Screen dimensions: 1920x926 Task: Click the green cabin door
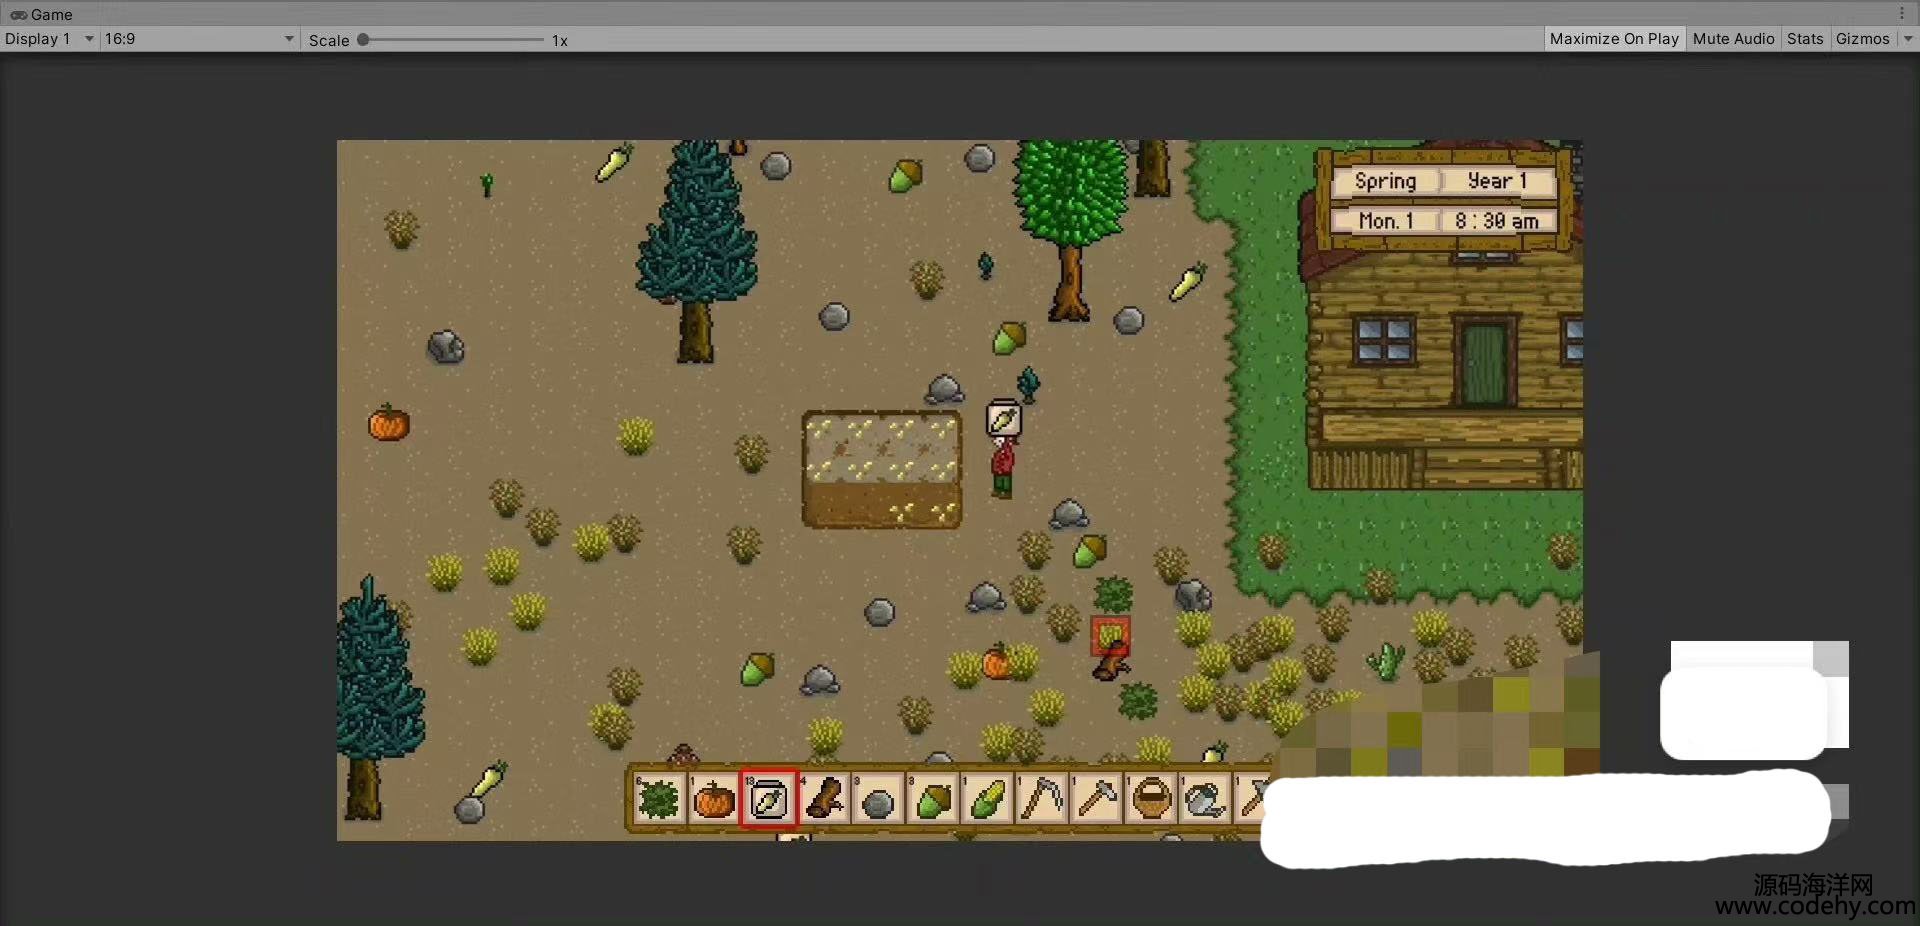[1484, 363]
